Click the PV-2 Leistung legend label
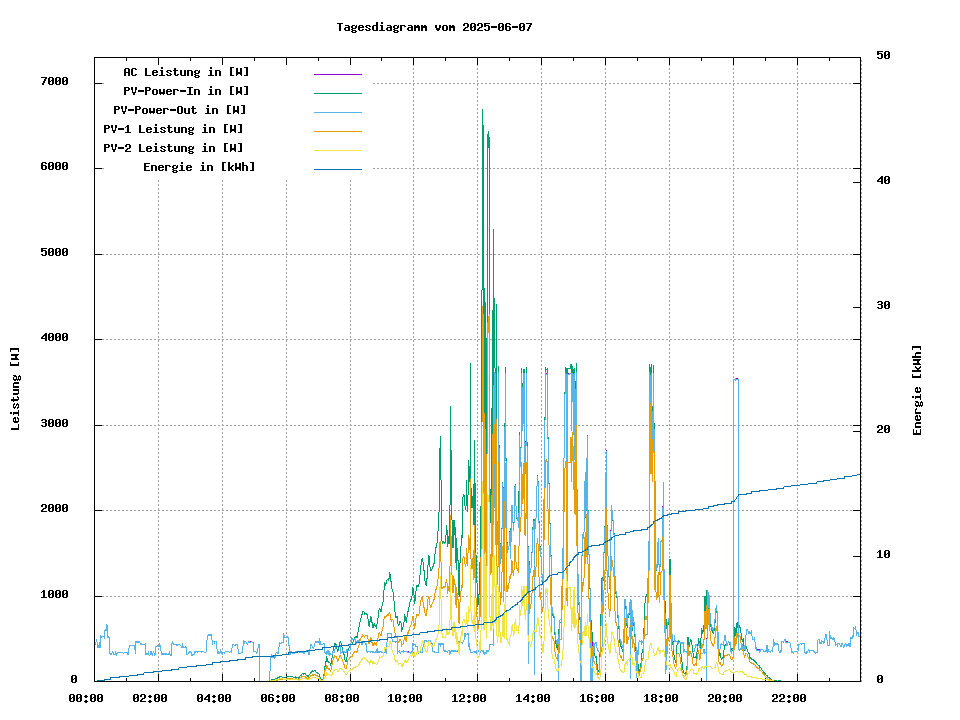 [173, 148]
